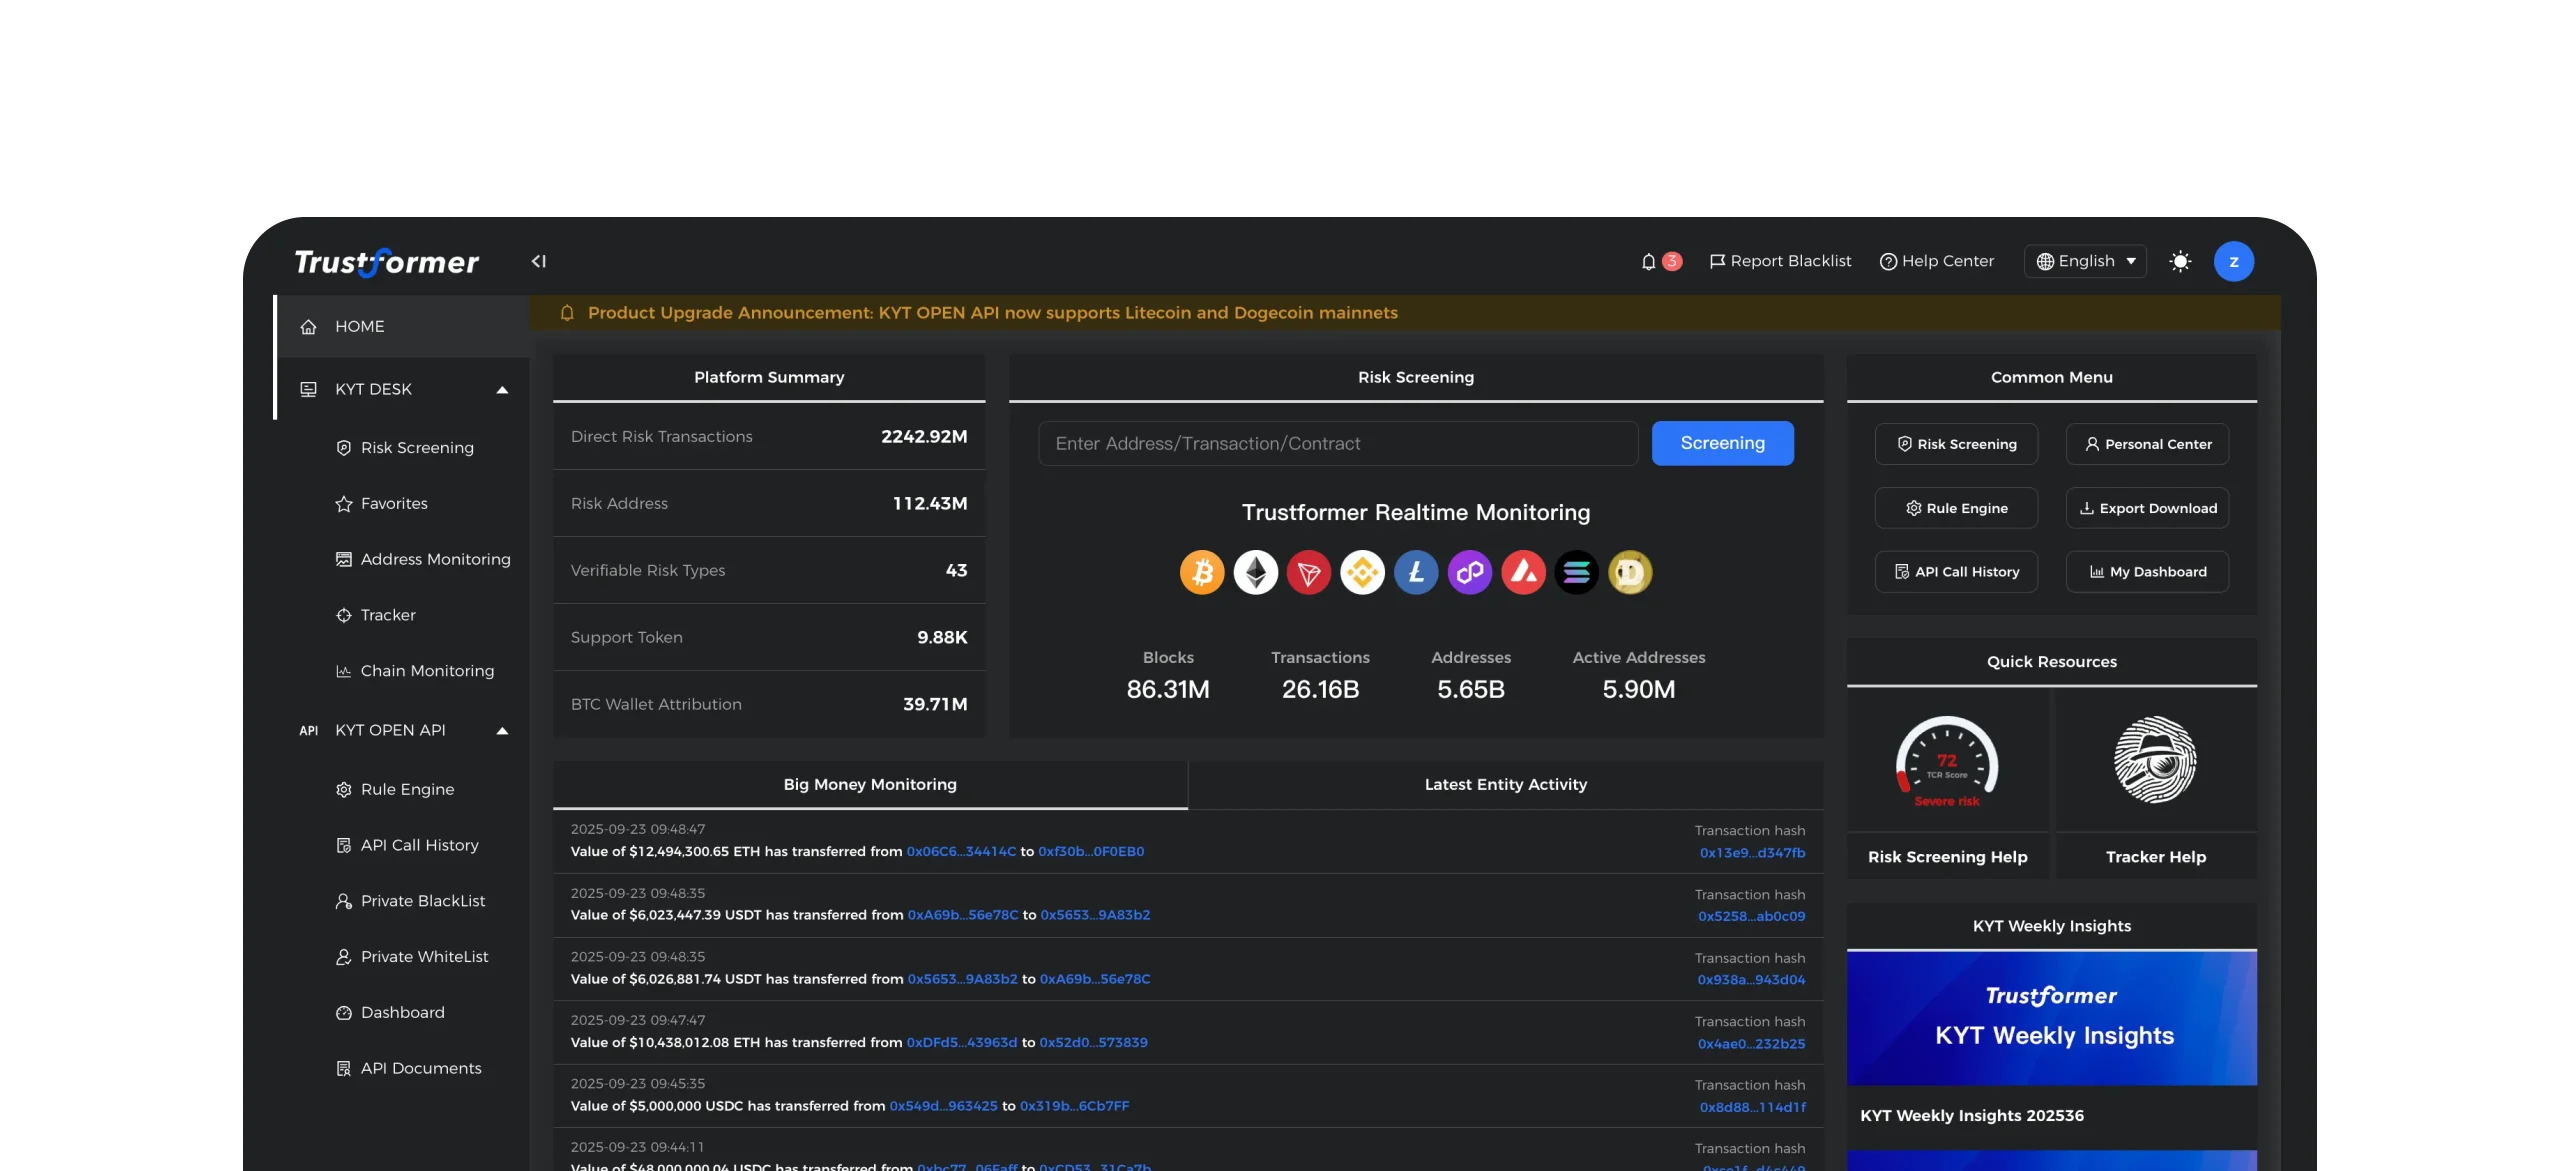
Task: Click the Litecoin chain icon
Action: pyautogui.click(x=1416, y=573)
